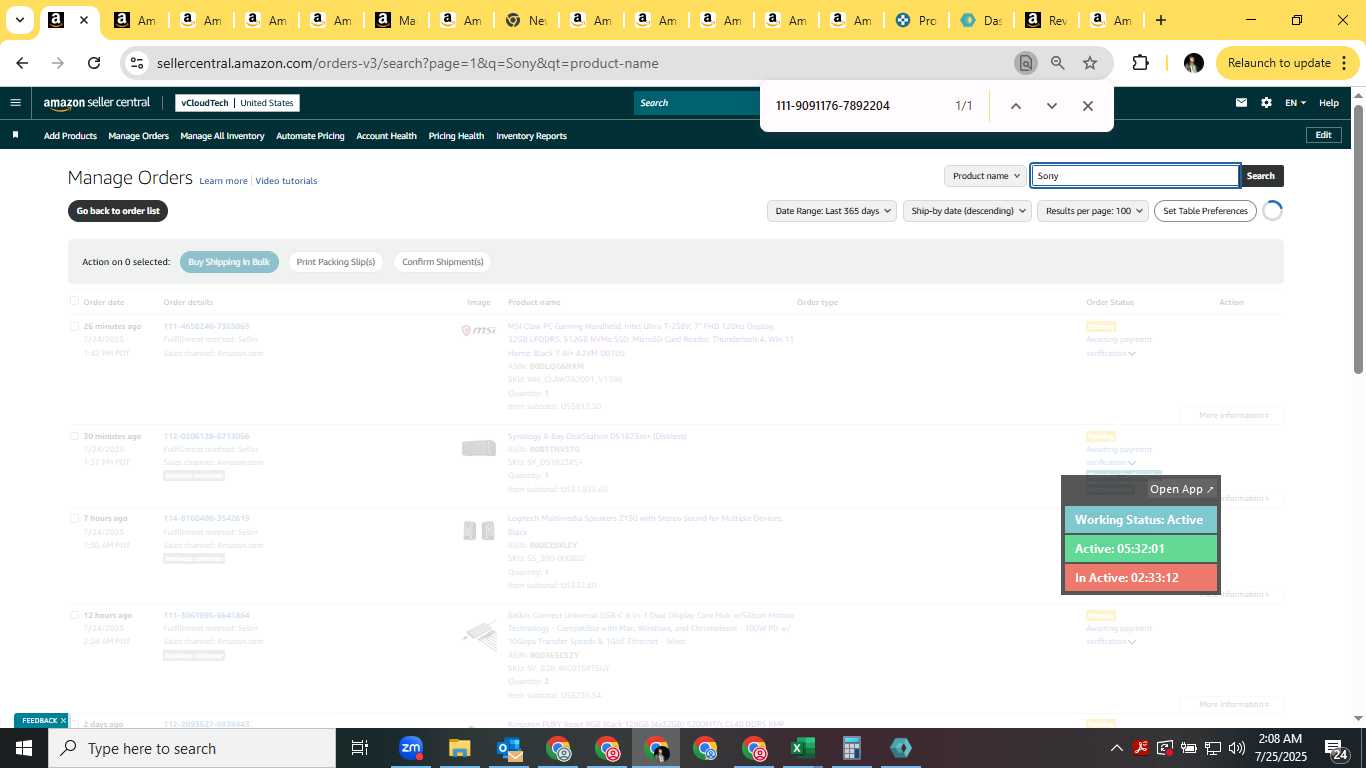Switch to the Chrome "New" tab

coord(526,20)
